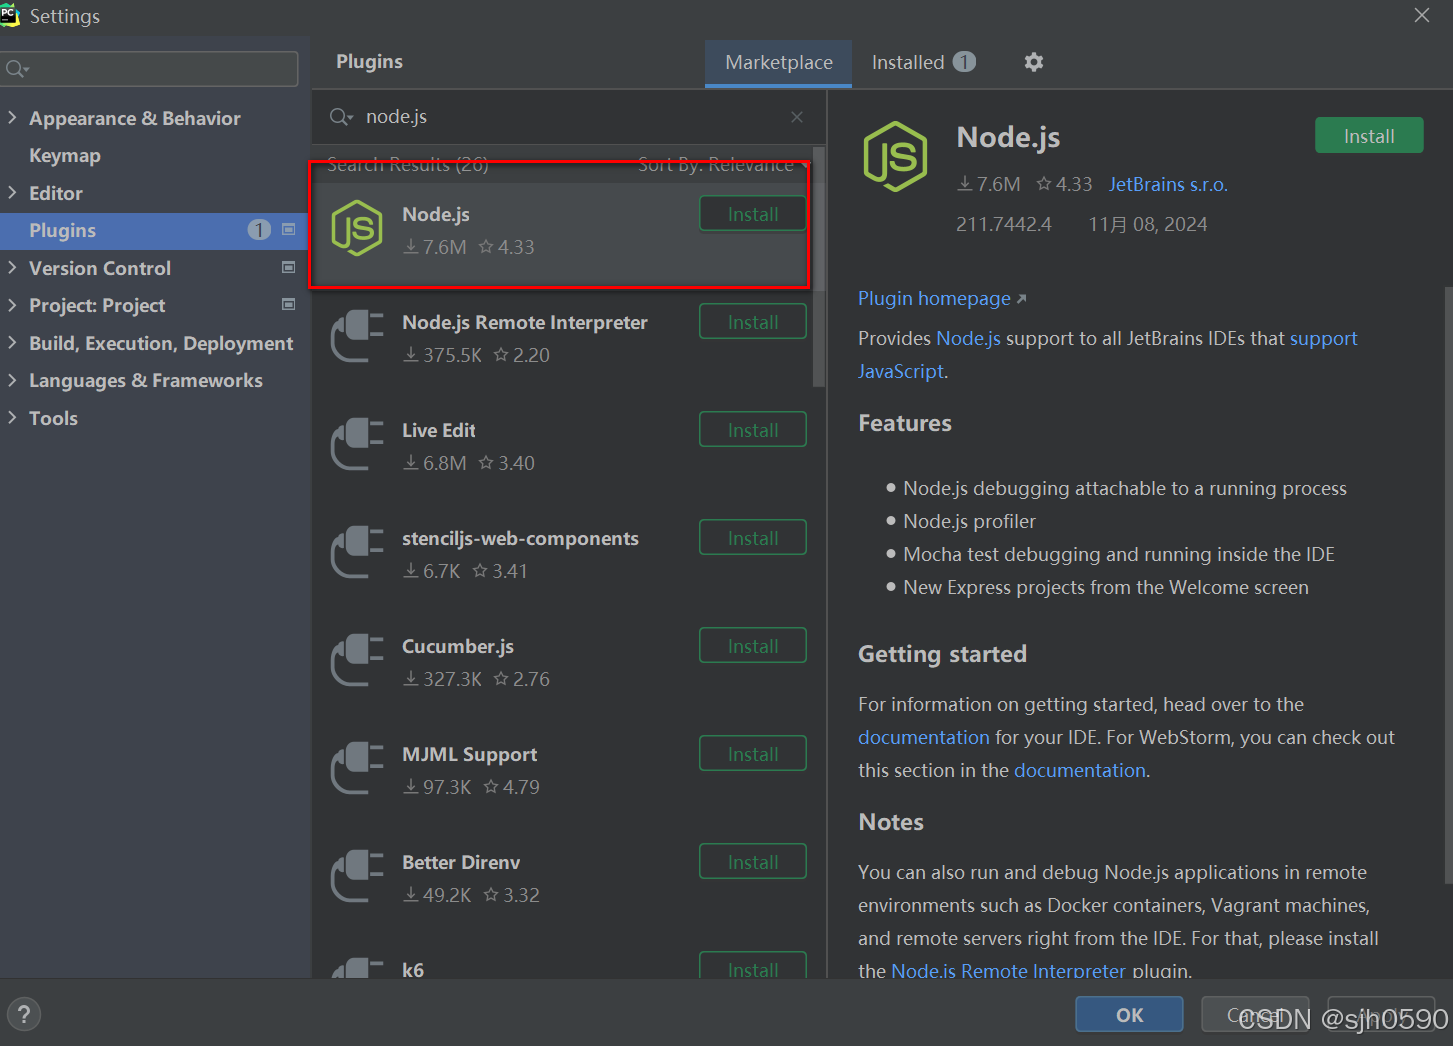Expand the Editor settings section
This screenshot has height=1046, width=1453.
[13, 192]
